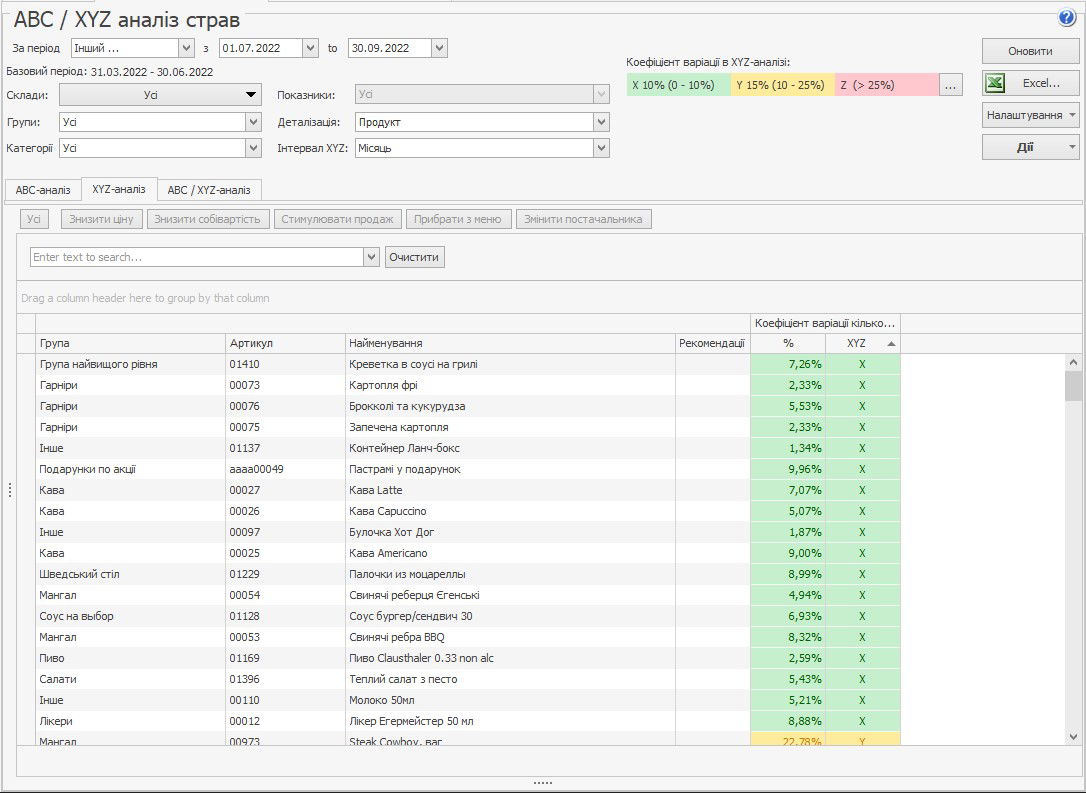Click the Excel export button
The image size is (1086, 793).
[1030, 83]
